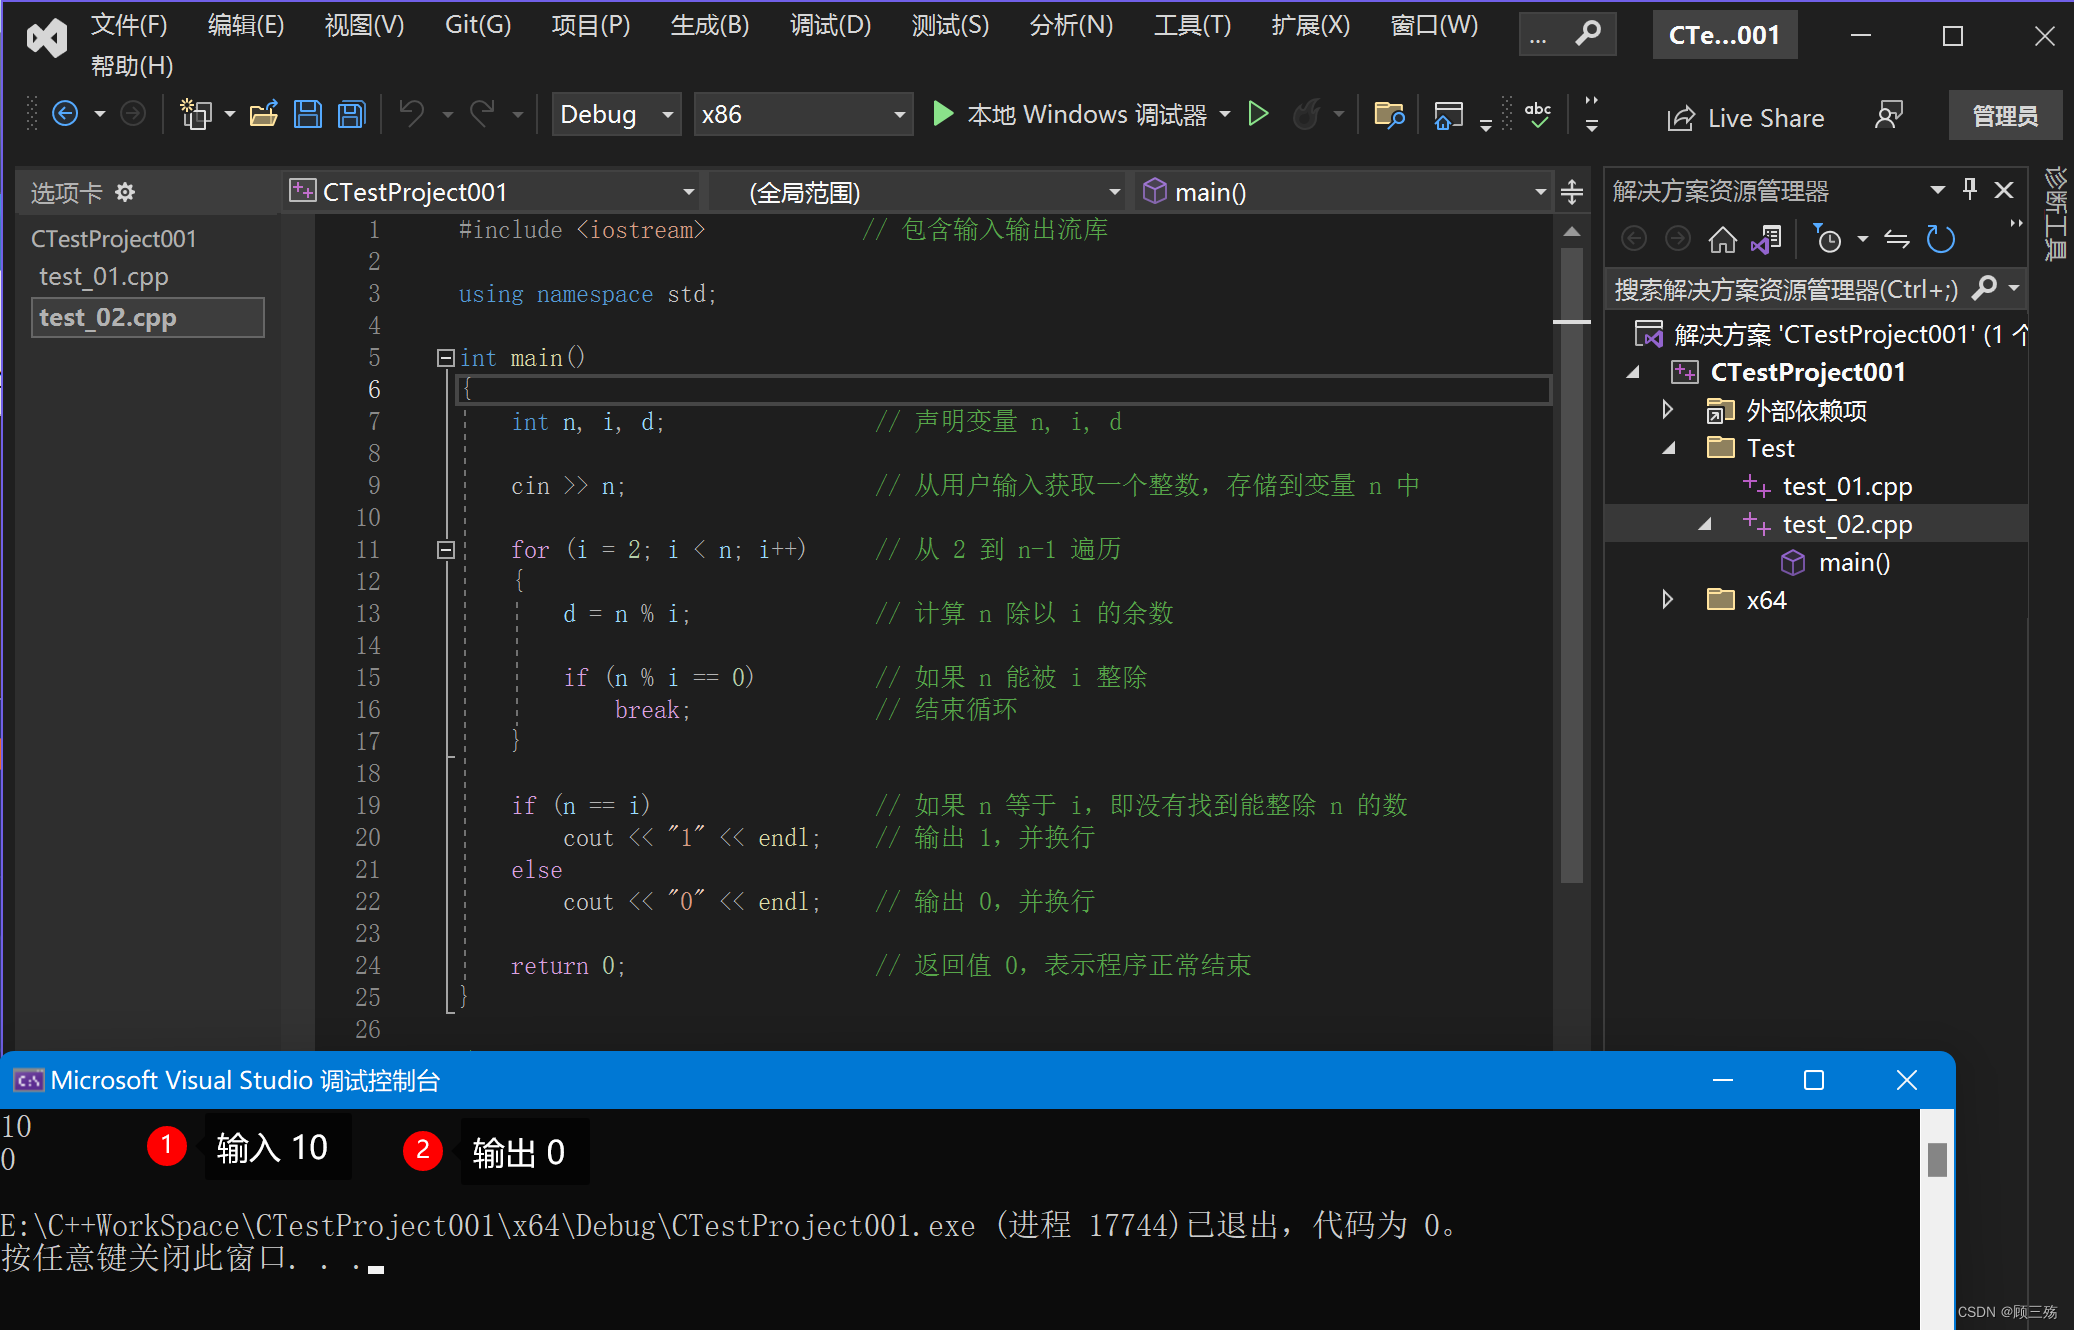
Task: Expand the x64 folder in tree
Action: coord(1667,600)
